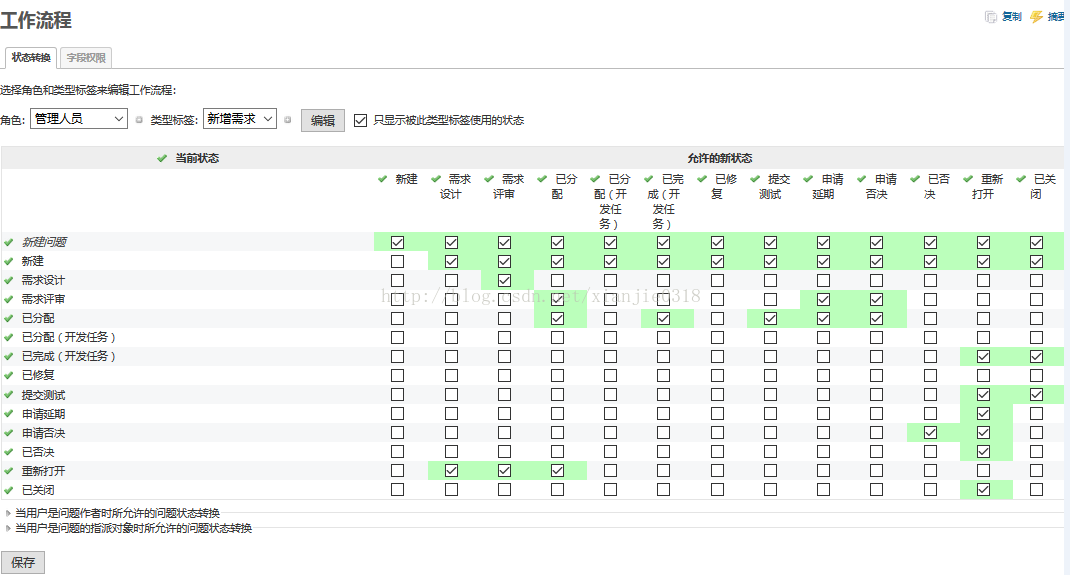Uncheck 重新打开 row's 需求设计 checkbox
The image size is (1070, 575).
point(451,471)
